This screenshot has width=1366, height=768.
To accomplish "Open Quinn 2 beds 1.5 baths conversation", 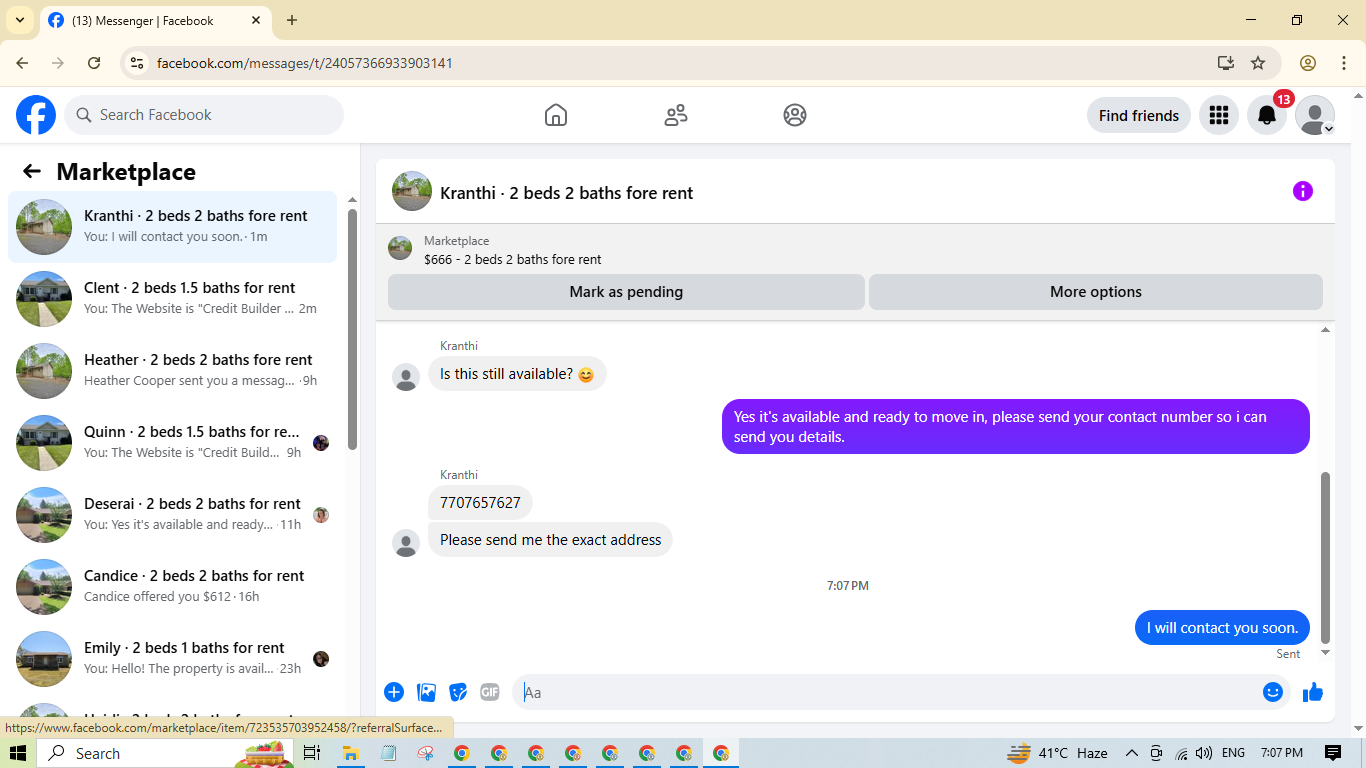I will click(172, 443).
